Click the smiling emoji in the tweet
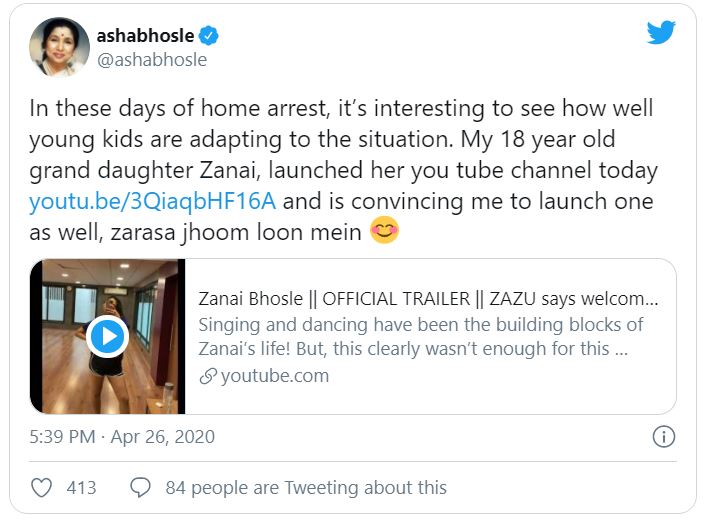The image size is (713, 522). pos(383,232)
